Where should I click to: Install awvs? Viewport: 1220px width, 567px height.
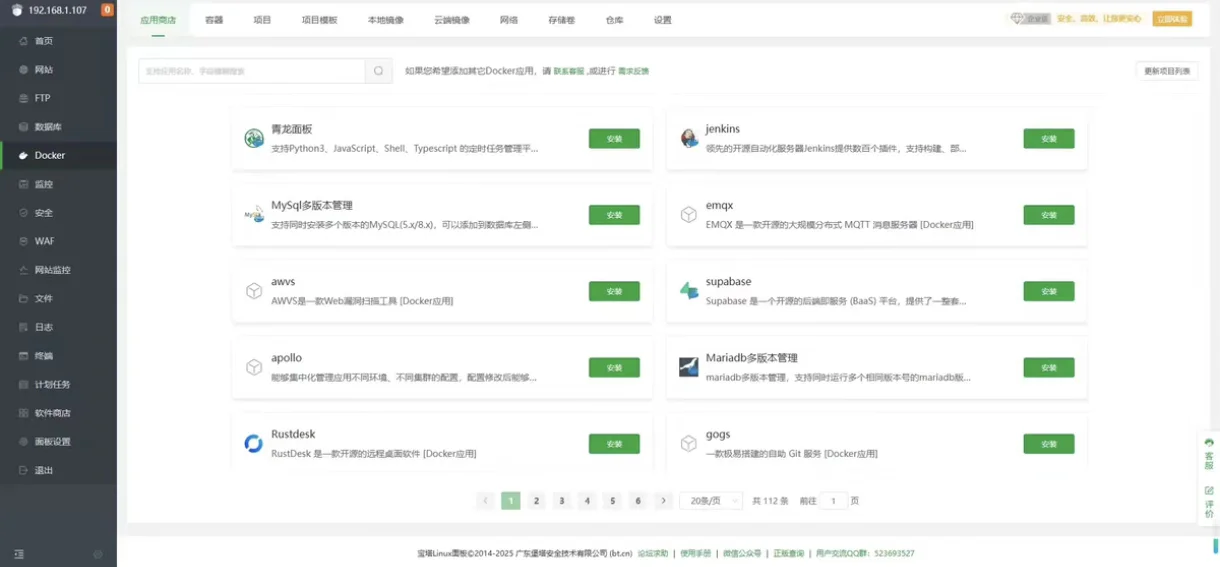point(614,291)
